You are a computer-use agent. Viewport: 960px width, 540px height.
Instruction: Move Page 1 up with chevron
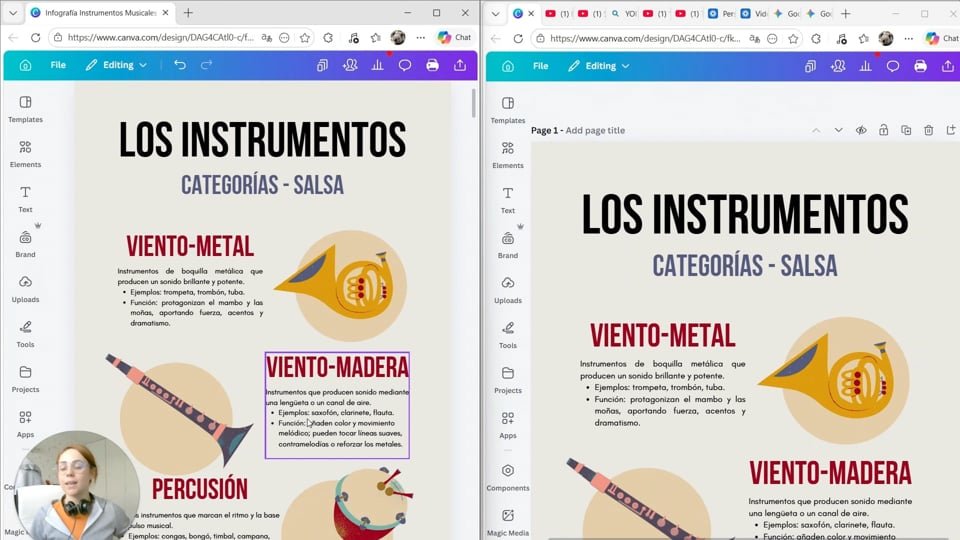816,130
